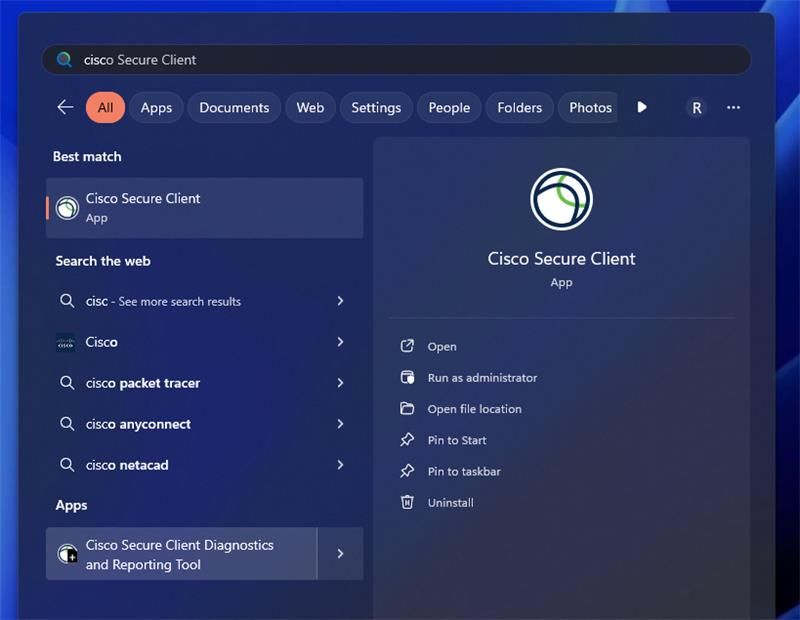Image resolution: width=800 pixels, height=620 pixels.
Task: Open Cisco Secure Client best match result
Action: pos(204,208)
